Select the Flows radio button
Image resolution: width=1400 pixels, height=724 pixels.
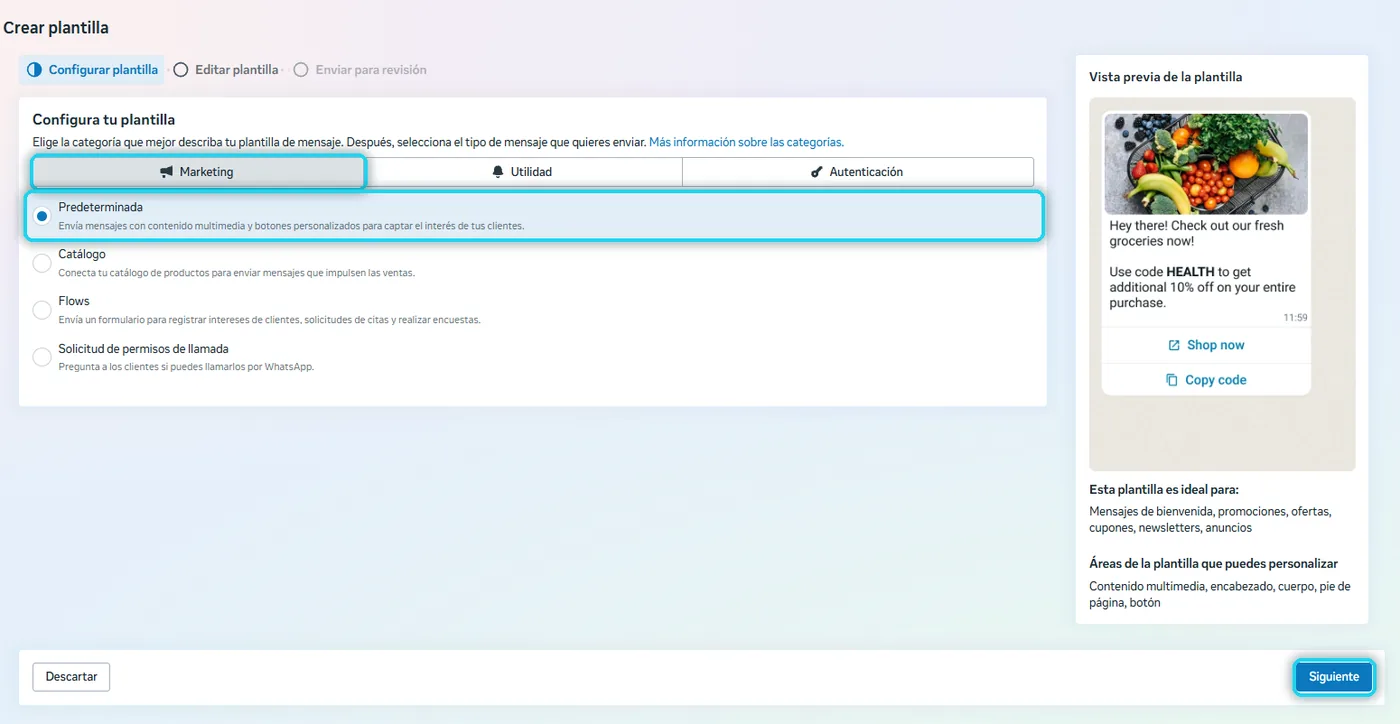point(42,310)
